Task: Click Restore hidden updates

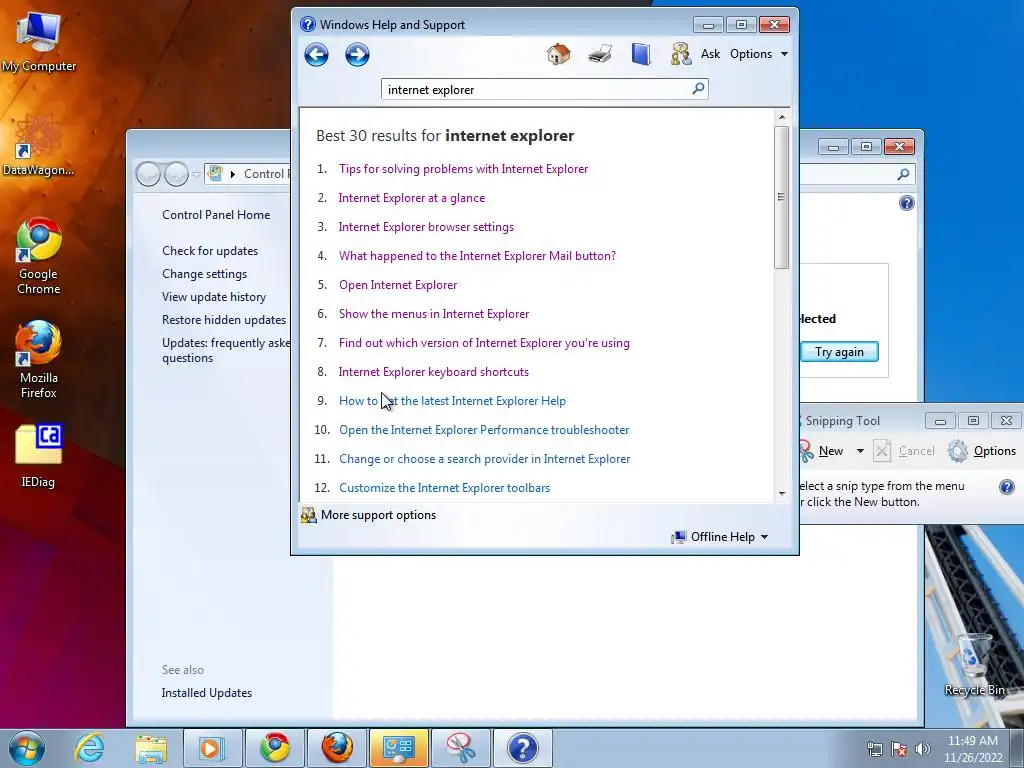Action: click(x=223, y=320)
